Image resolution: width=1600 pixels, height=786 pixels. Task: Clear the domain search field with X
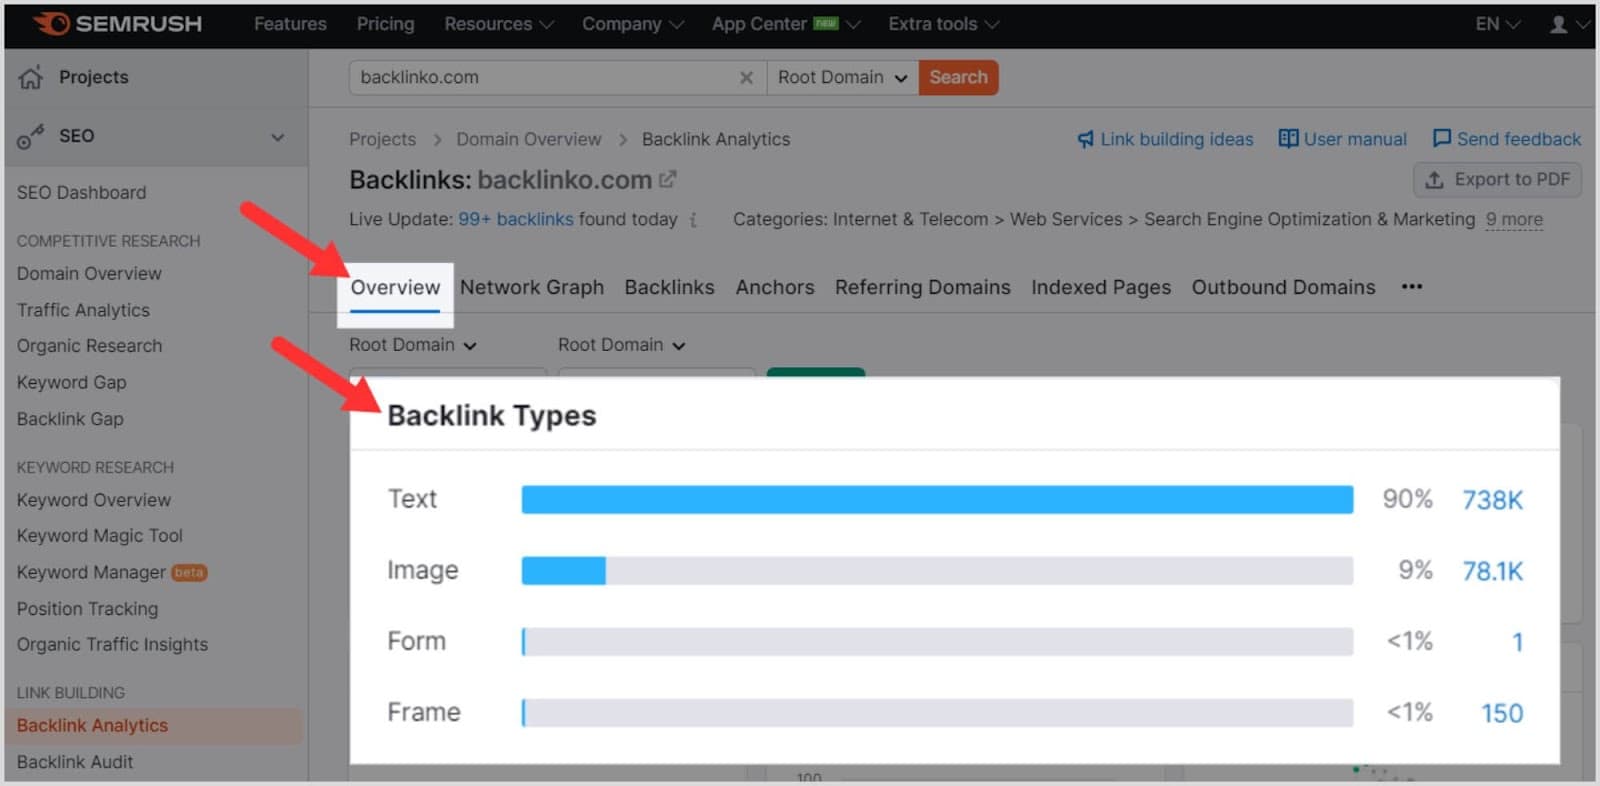(746, 78)
